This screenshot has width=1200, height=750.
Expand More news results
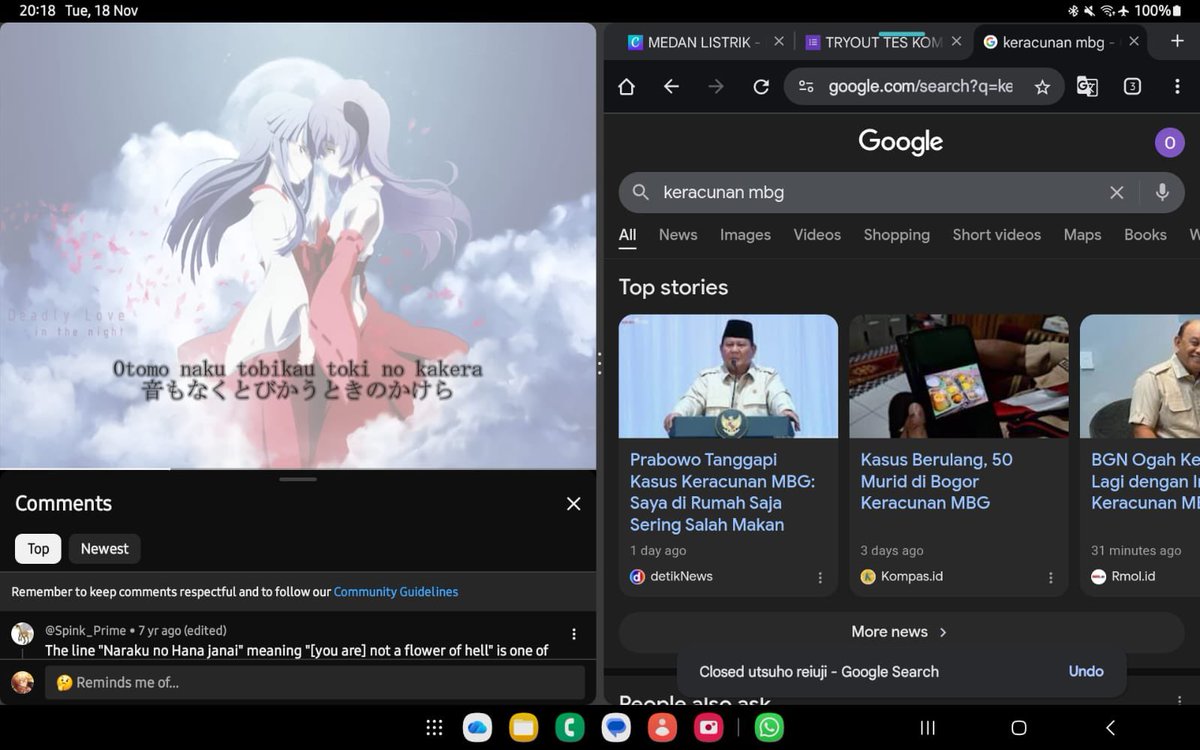900,632
